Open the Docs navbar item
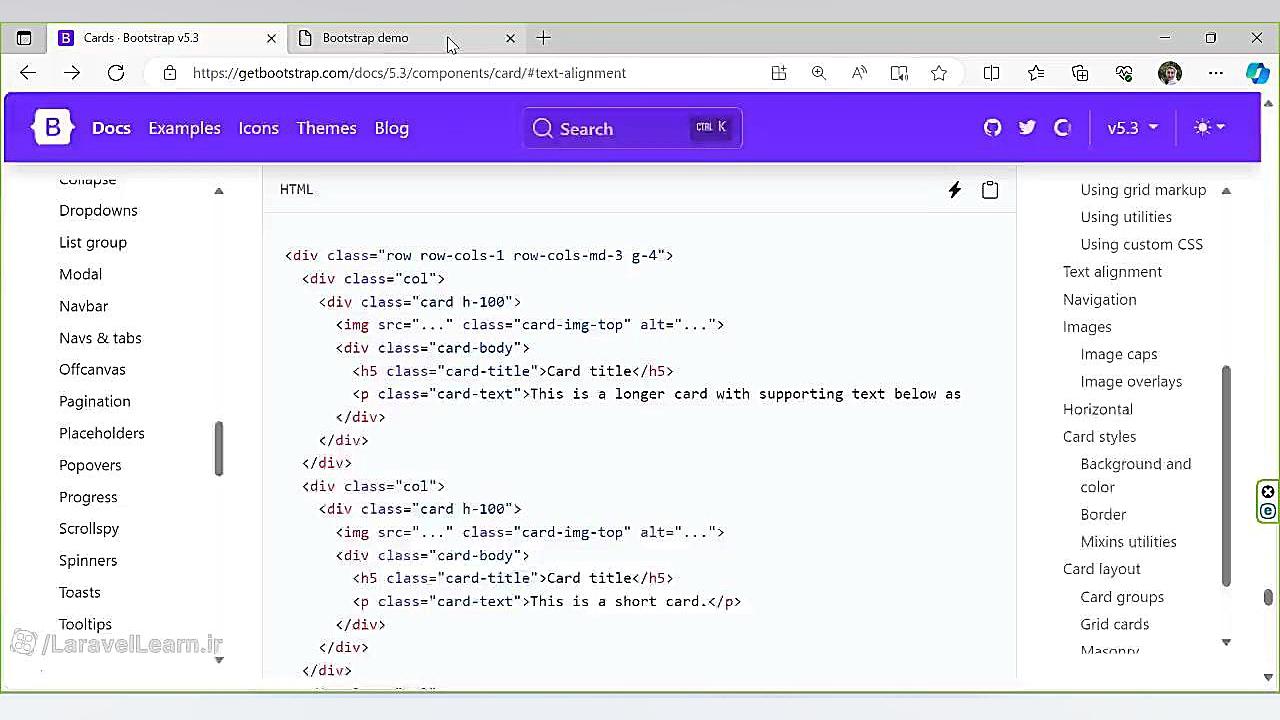Screen dimensions: 1280x720 pos(111,128)
